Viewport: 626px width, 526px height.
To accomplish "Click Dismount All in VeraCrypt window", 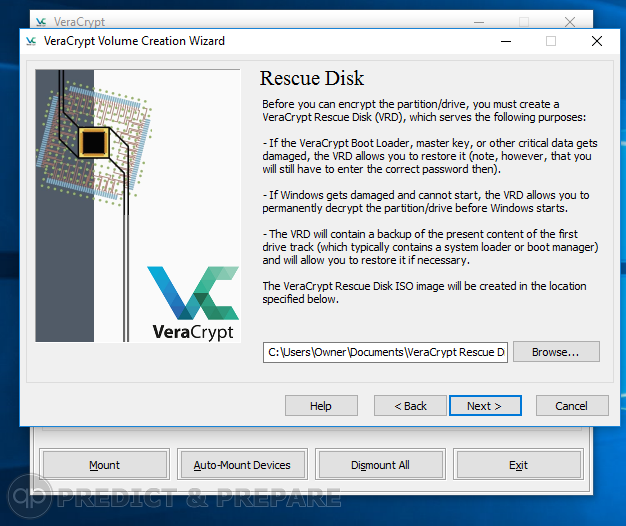I will [380, 465].
